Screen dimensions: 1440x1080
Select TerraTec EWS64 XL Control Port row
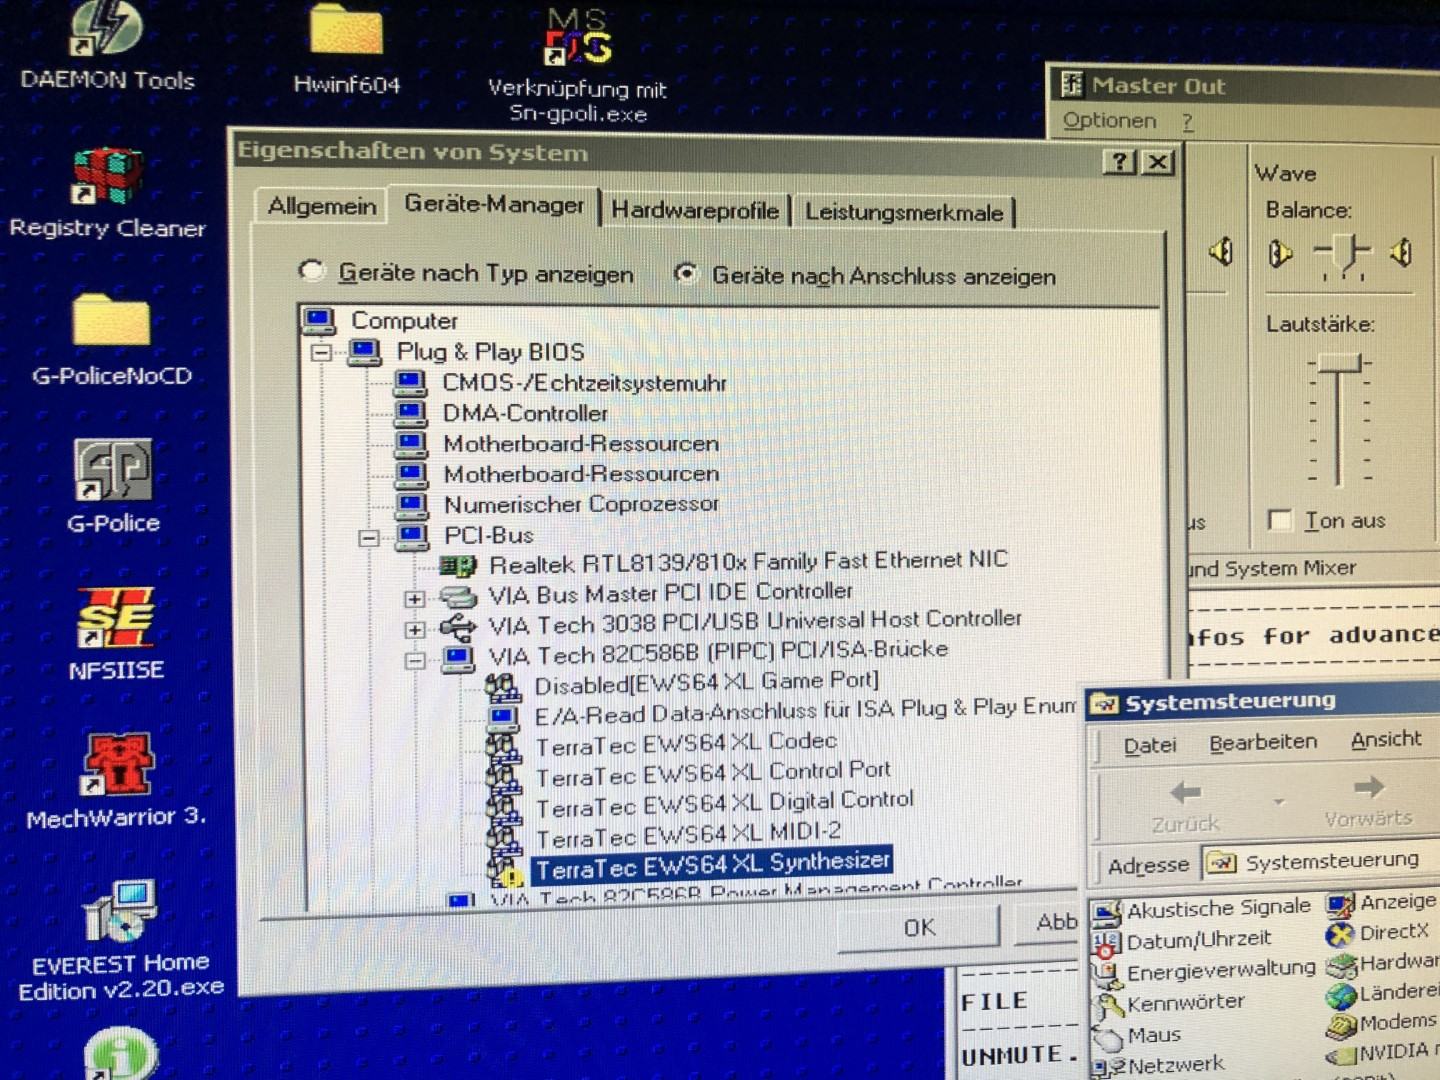coord(712,773)
